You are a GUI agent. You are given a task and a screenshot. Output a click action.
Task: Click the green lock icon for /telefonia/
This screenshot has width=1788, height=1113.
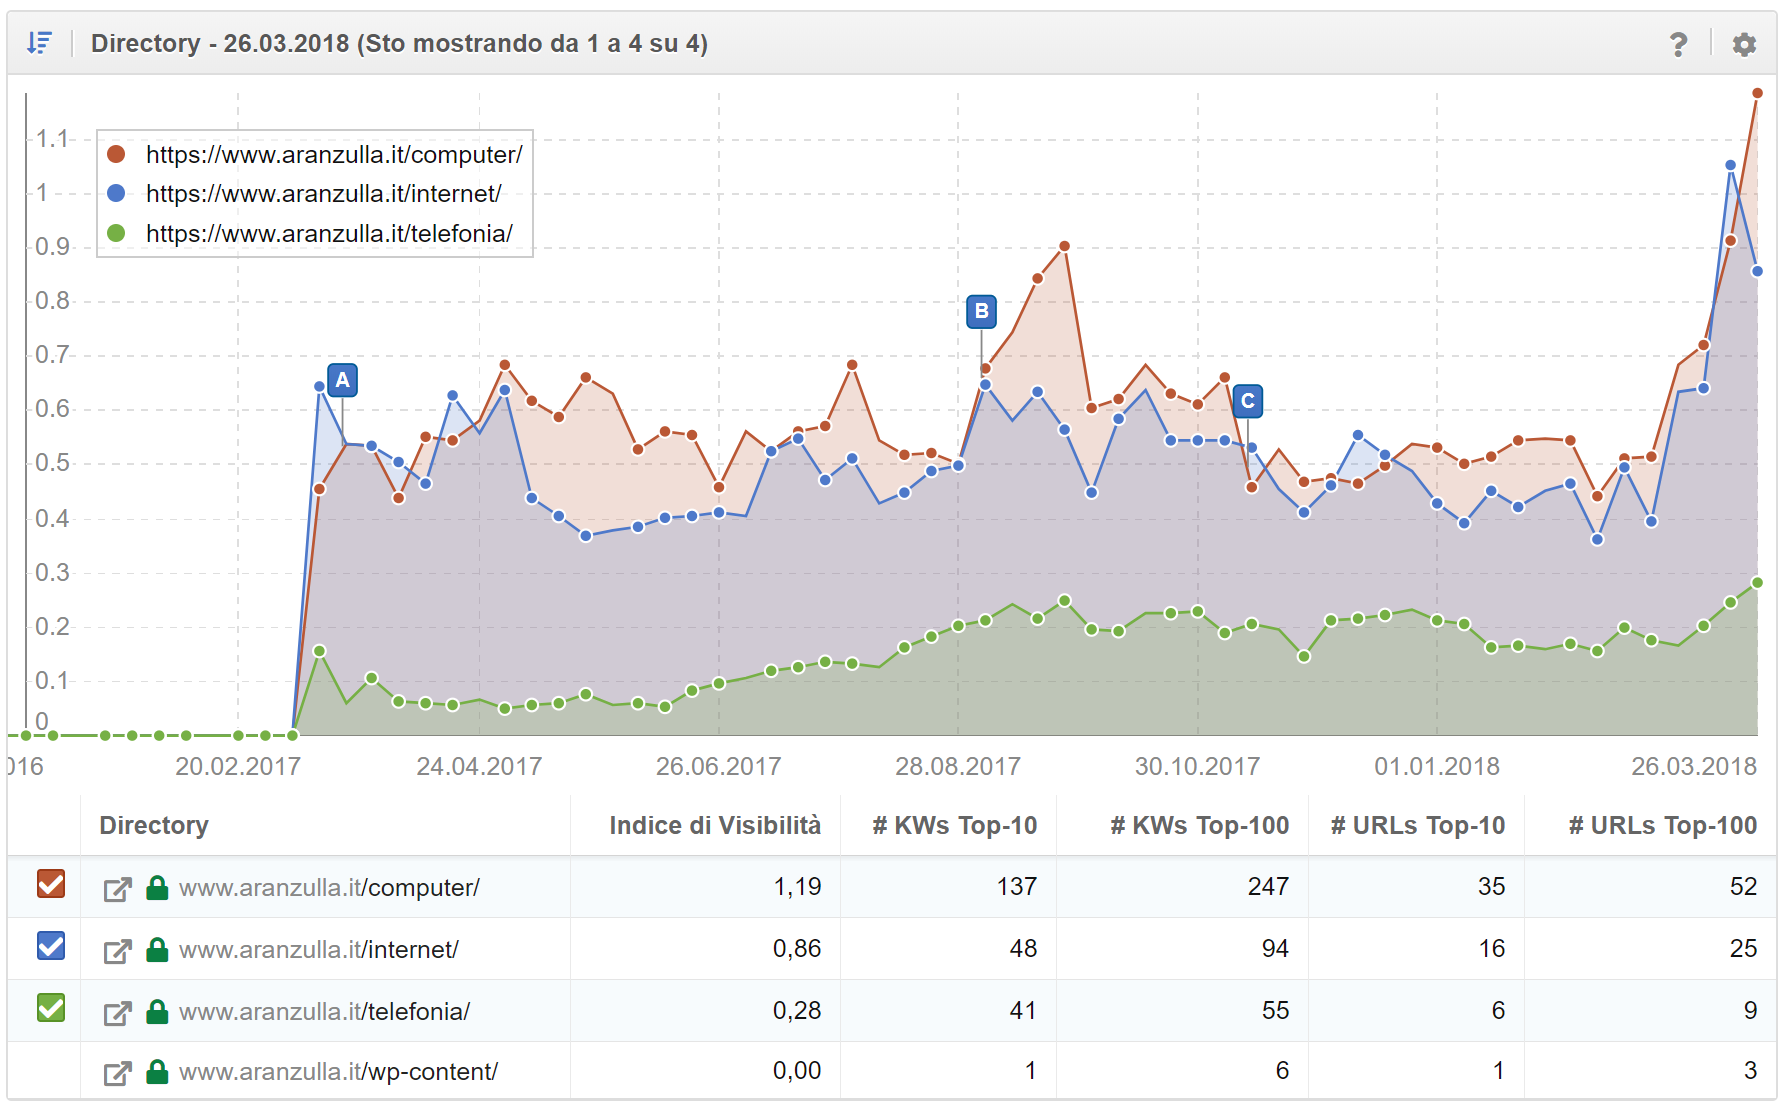click(157, 1011)
